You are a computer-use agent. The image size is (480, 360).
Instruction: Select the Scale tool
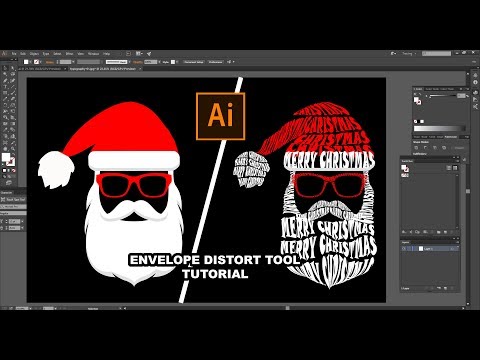[13, 105]
